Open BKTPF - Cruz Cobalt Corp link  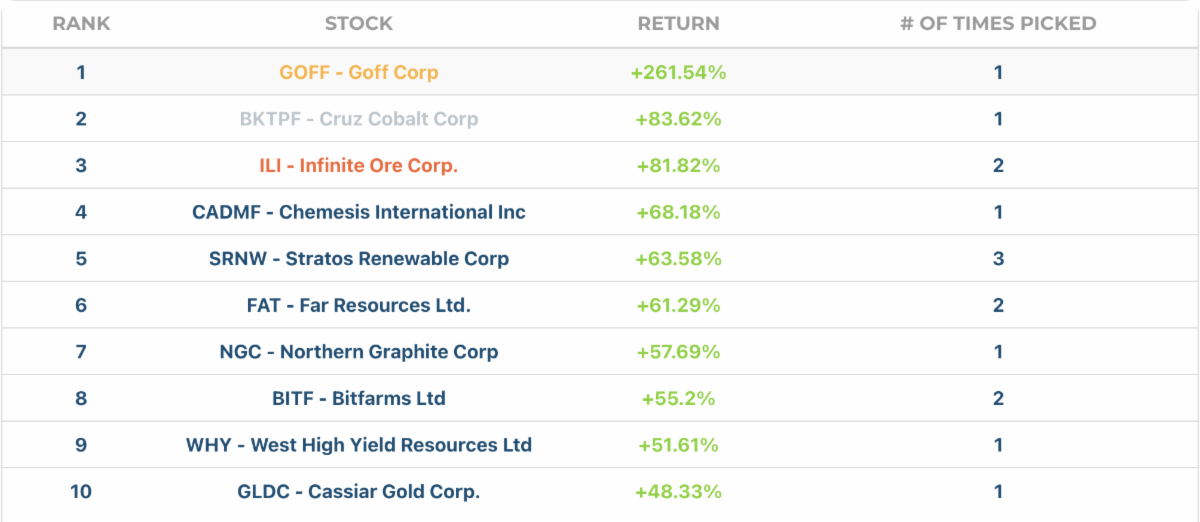pos(359,119)
